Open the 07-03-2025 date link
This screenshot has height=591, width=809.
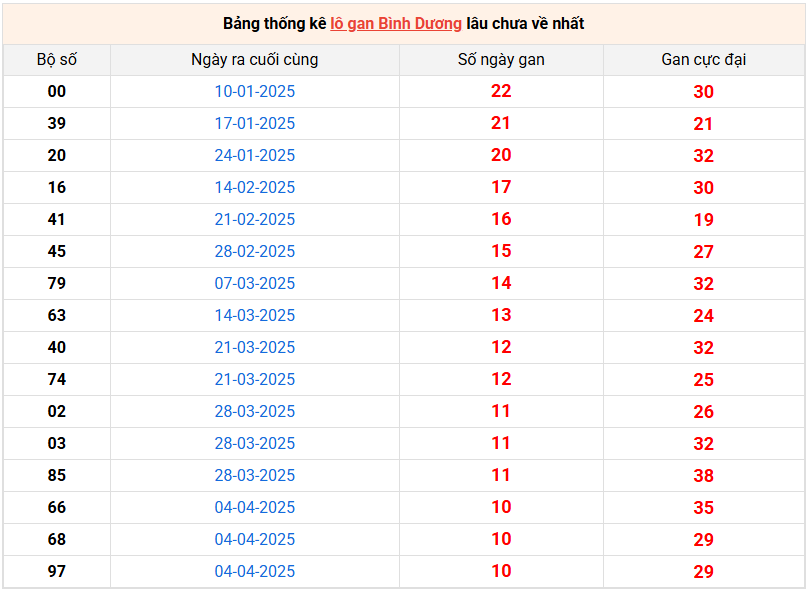(x=255, y=283)
